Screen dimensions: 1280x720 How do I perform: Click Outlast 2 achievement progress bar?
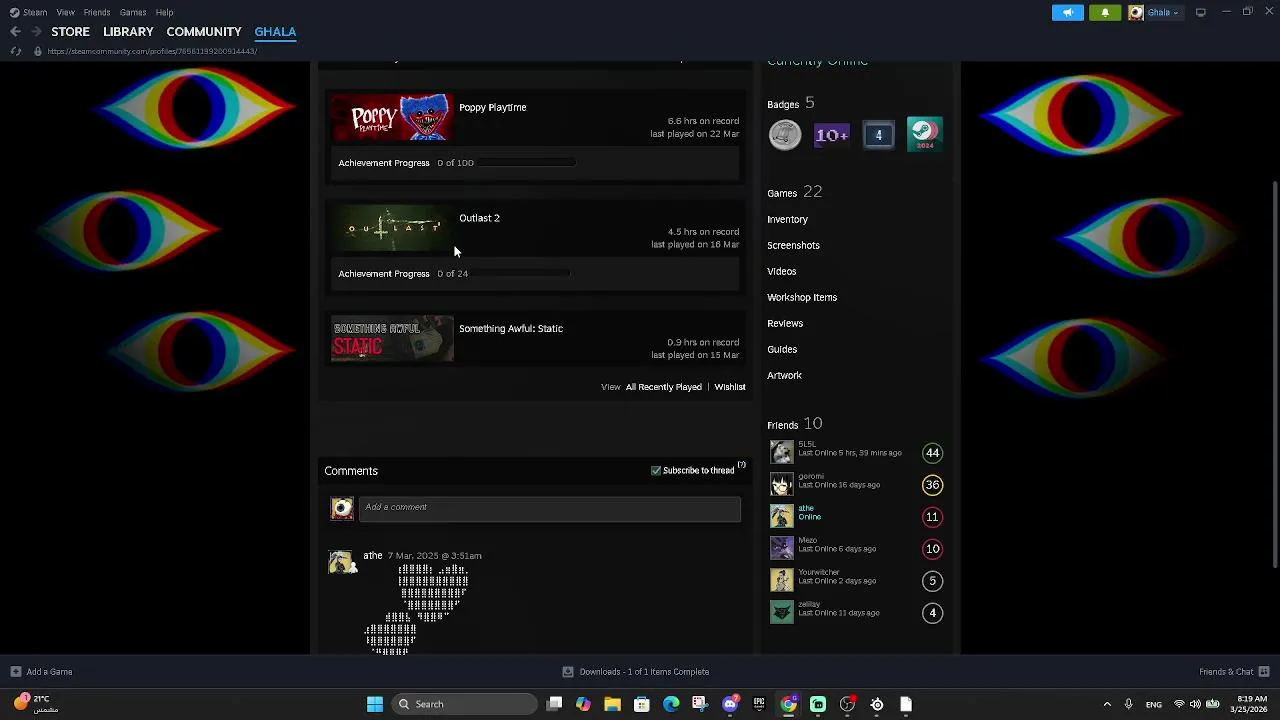click(521, 273)
